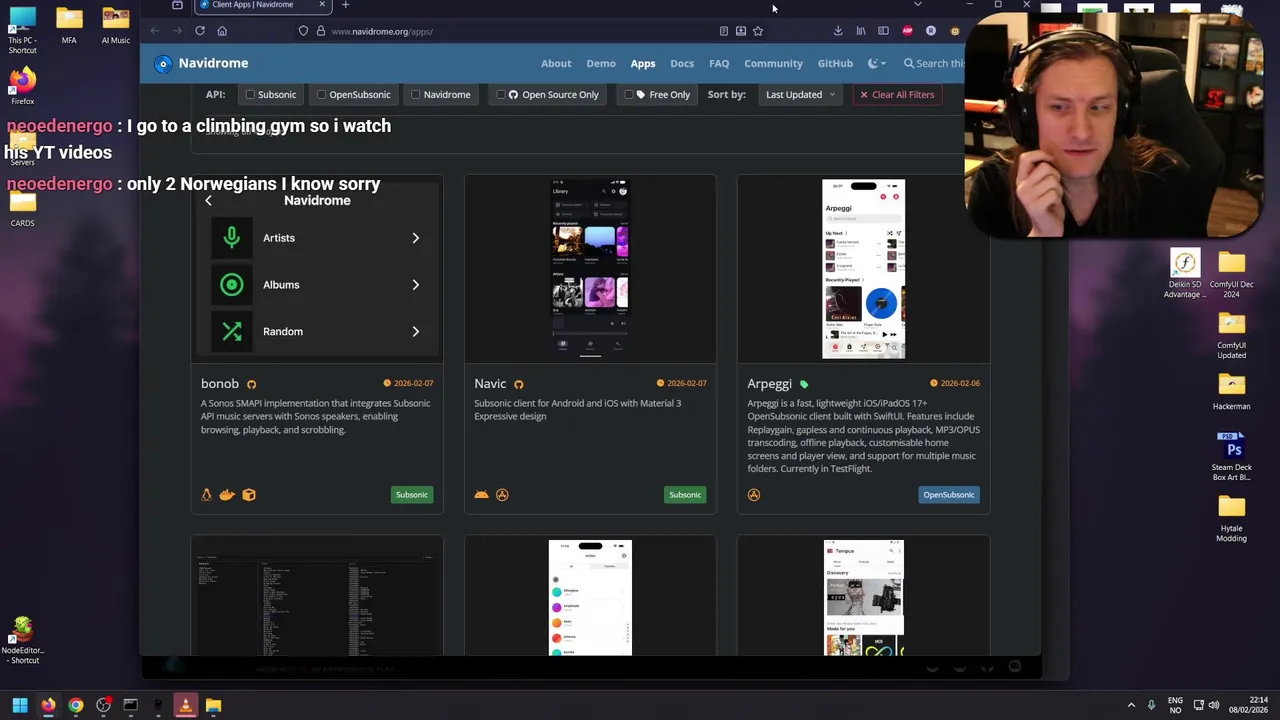Click the App Store icon on Navic card

pyautogui.click(x=502, y=494)
